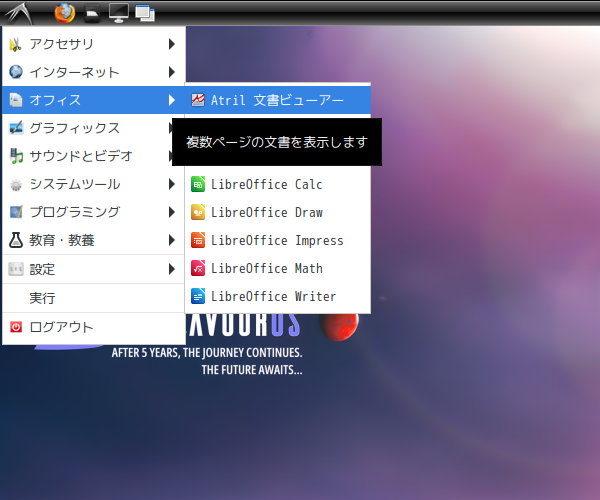This screenshot has width=600, height=500.
Task: Choose 実行 to run a command
Action: [94, 298]
